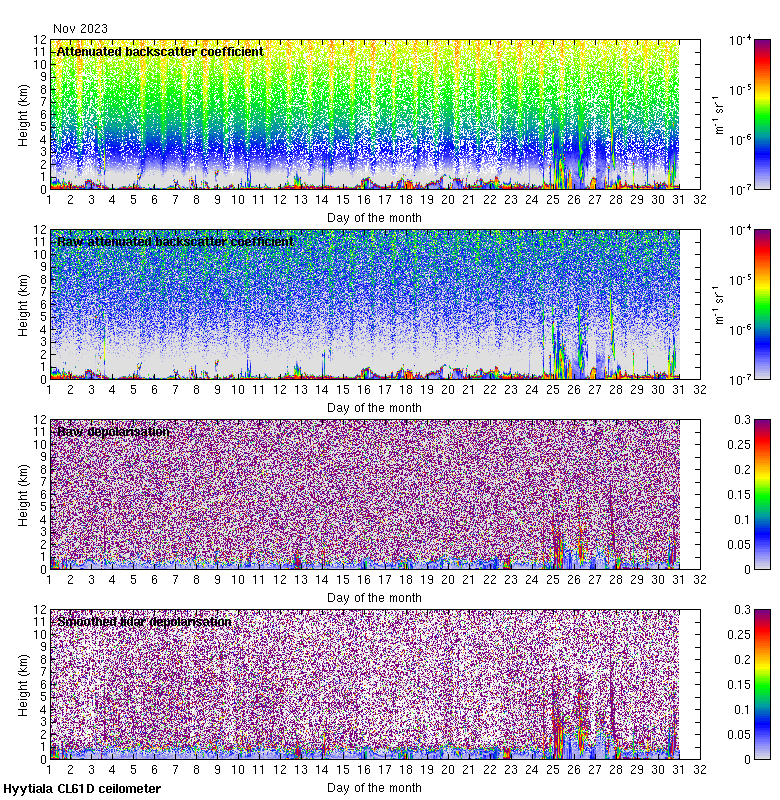Click day 23 on the Raw depolarisation x-axis
This screenshot has height=800, width=780.
(511, 580)
